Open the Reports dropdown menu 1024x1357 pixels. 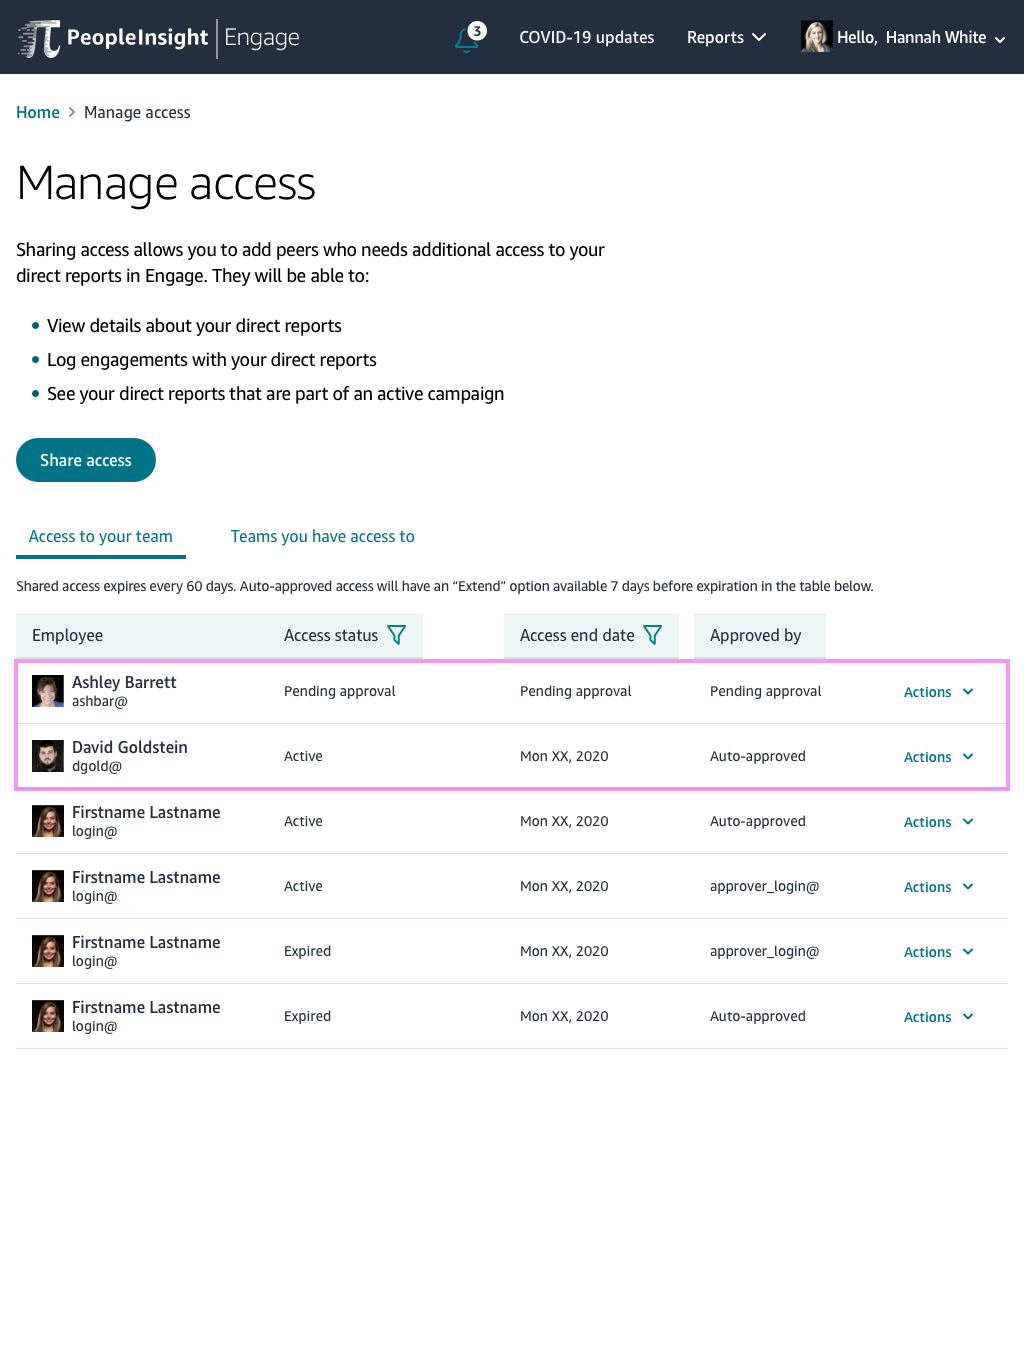point(726,37)
